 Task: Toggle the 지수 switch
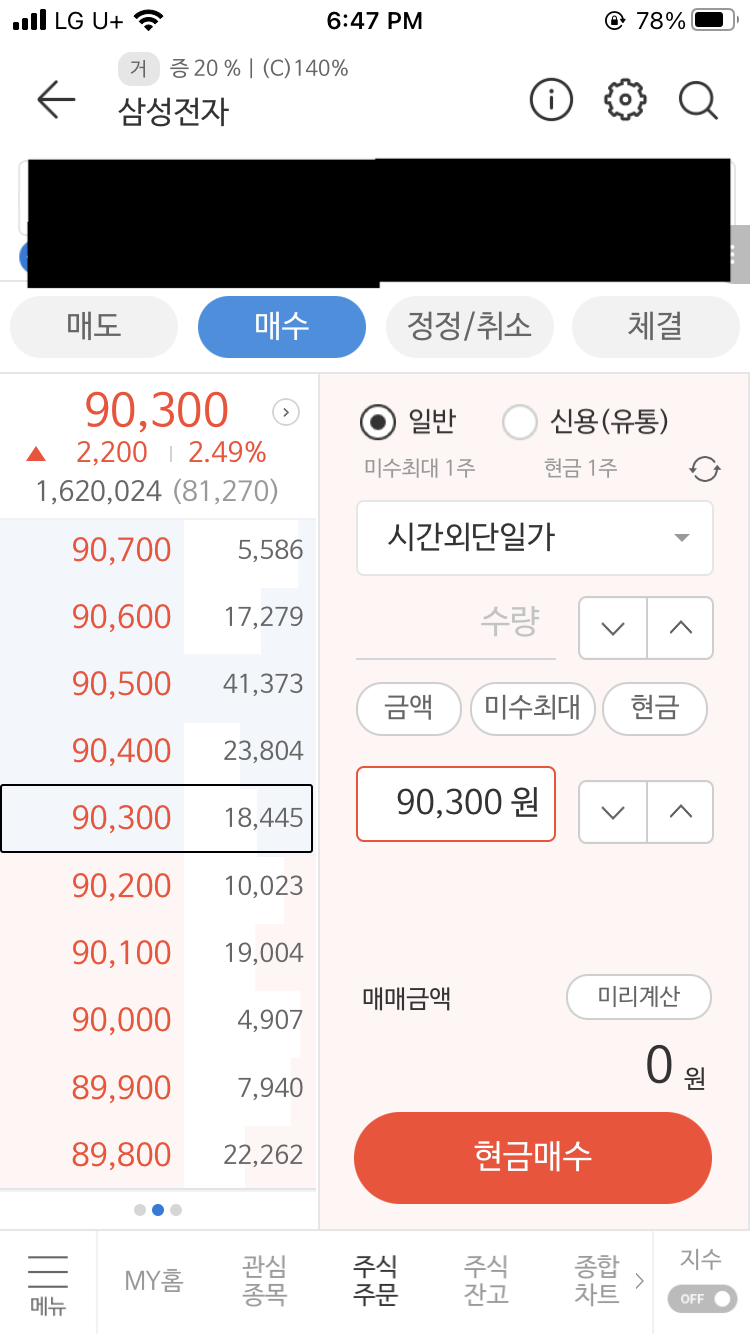click(x=700, y=1298)
